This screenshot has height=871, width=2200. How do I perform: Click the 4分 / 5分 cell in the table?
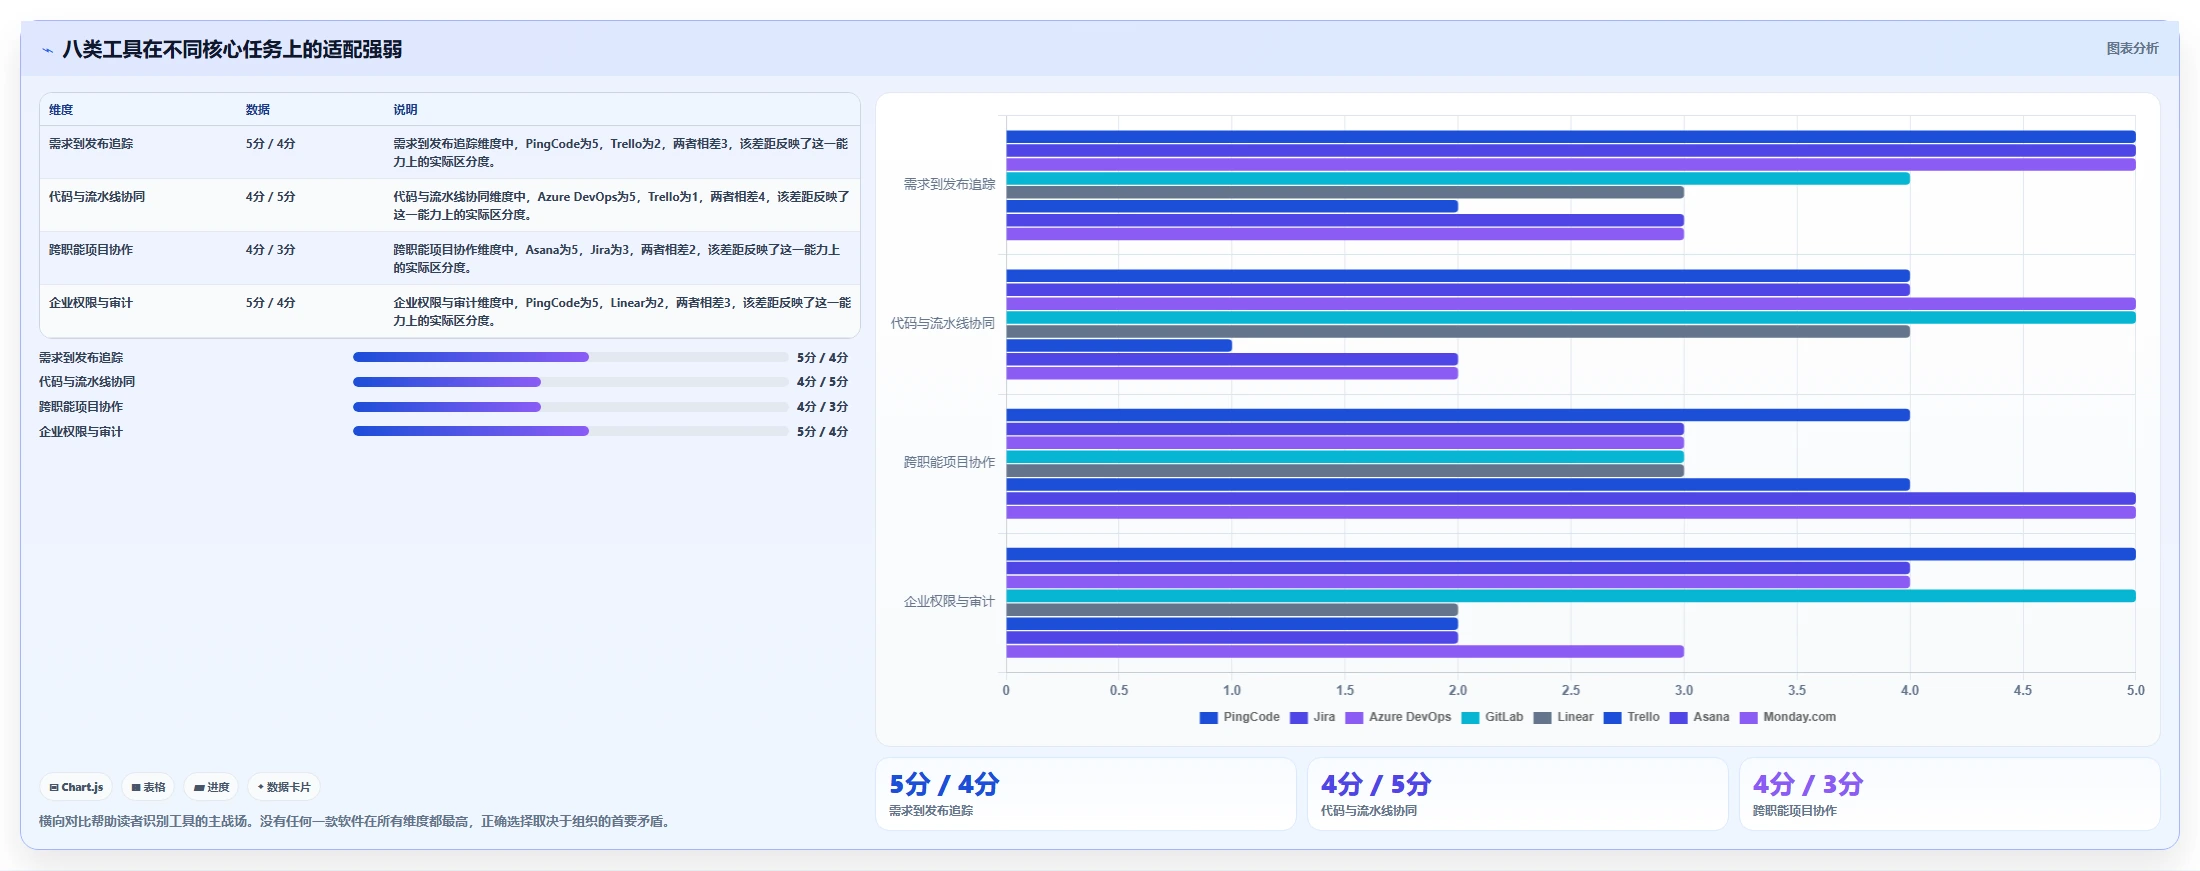(271, 197)
